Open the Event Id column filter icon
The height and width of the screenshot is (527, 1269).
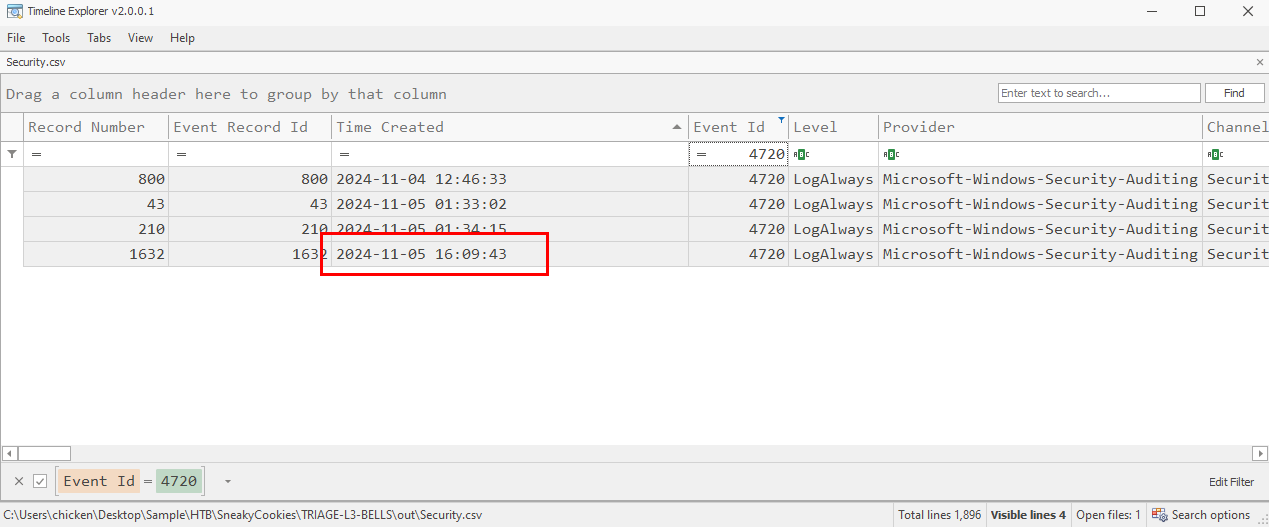click(x=781, y=119)
